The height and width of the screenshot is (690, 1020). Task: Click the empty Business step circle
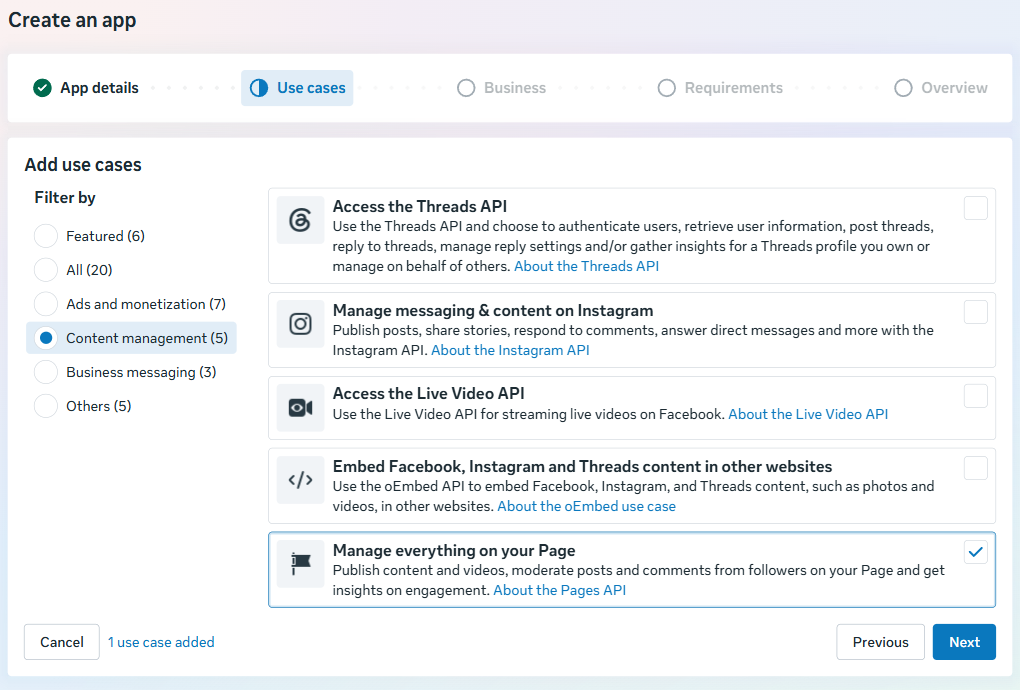pos(466,88)
